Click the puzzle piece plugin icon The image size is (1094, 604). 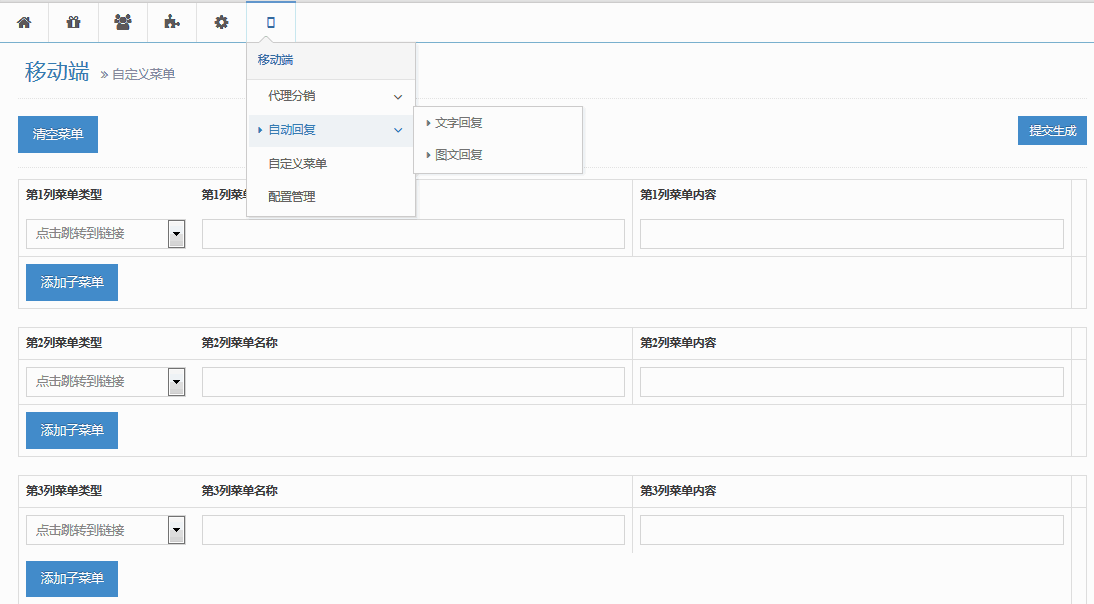pos(172,22)
